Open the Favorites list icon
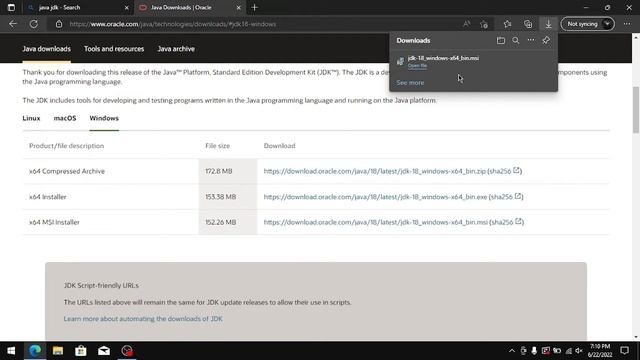The width and height of the screenshot is (640, 360). tap(507, 24)
